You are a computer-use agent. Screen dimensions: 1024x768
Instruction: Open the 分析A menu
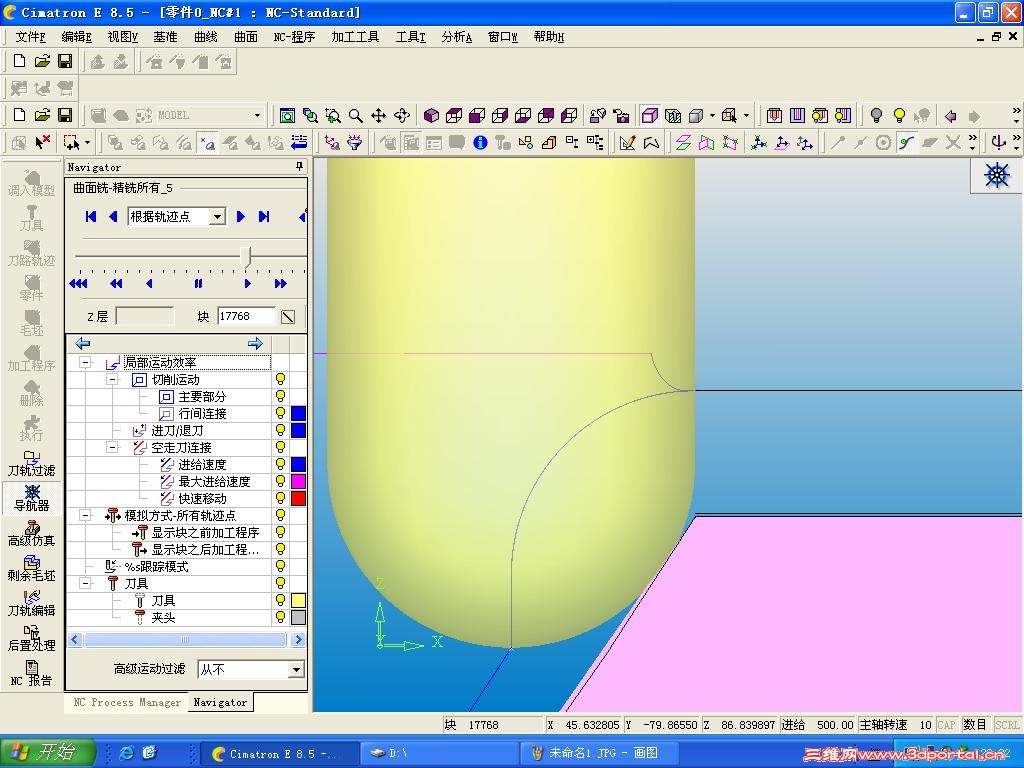point(456,37)
